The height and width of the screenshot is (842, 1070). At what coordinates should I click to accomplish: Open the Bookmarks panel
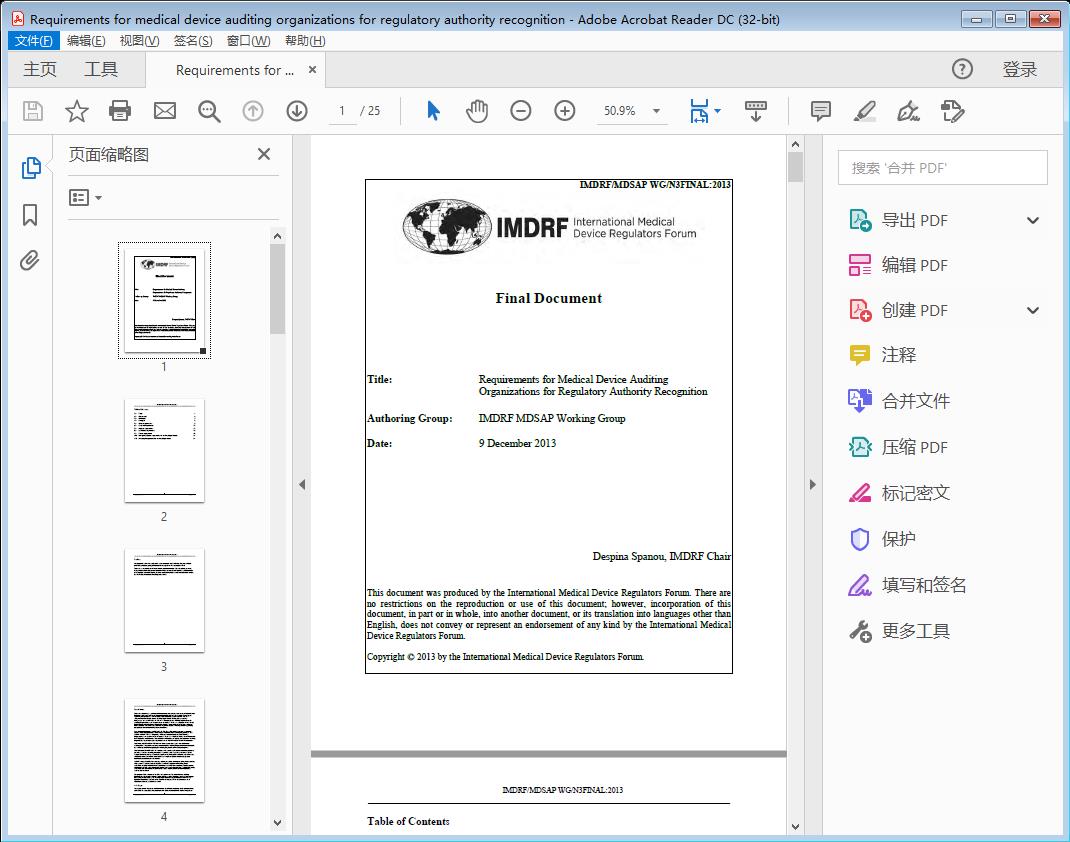pos(30,214)
